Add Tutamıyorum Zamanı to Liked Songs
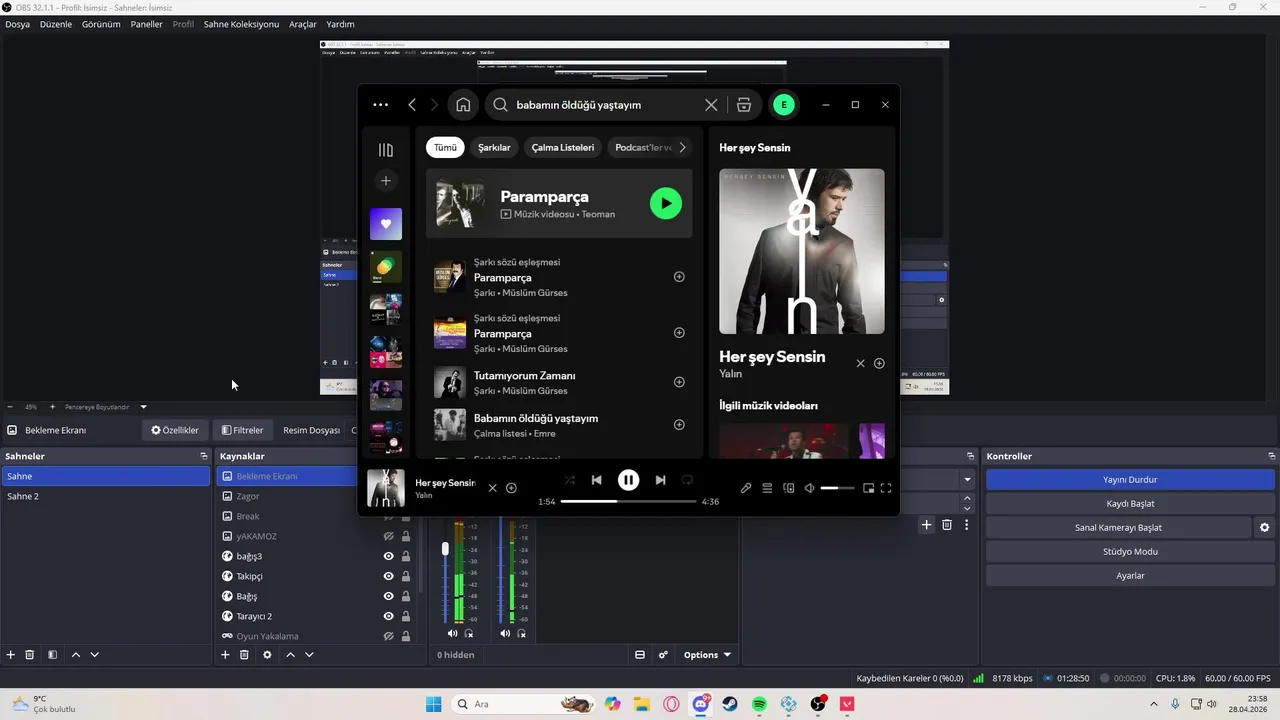This screenshot has width=1280, height=720. [679, 382]
